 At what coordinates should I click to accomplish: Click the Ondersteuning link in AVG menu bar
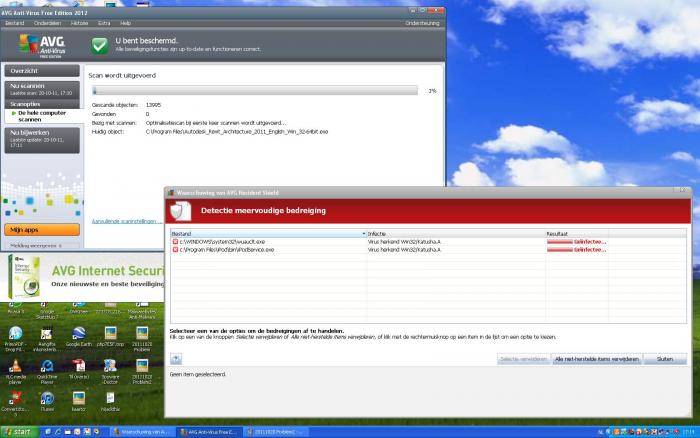pos(422,23)
